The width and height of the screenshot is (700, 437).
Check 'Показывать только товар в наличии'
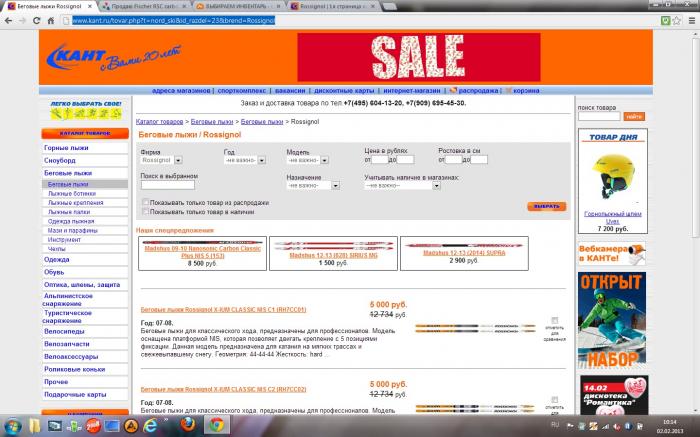(x=145, y=212)
